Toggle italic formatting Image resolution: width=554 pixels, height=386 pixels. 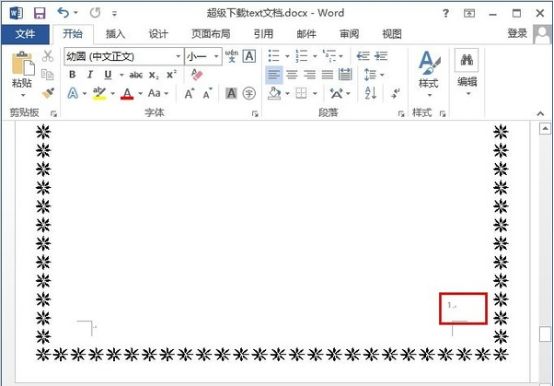(x=90, y=75)
